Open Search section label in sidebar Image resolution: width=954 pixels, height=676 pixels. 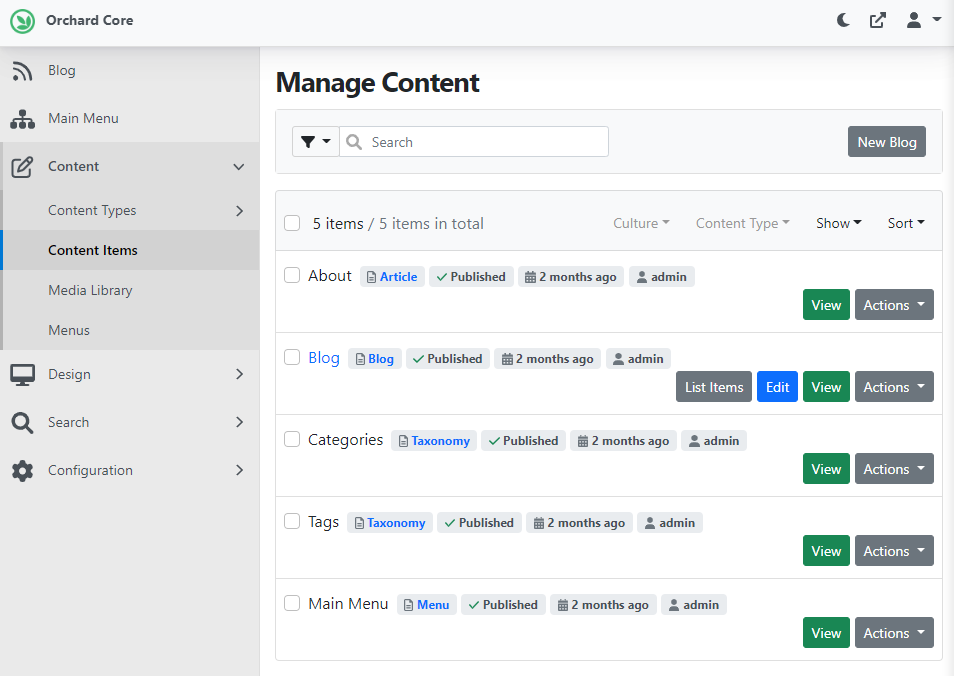pyautogui.click(x=68, y=422)
